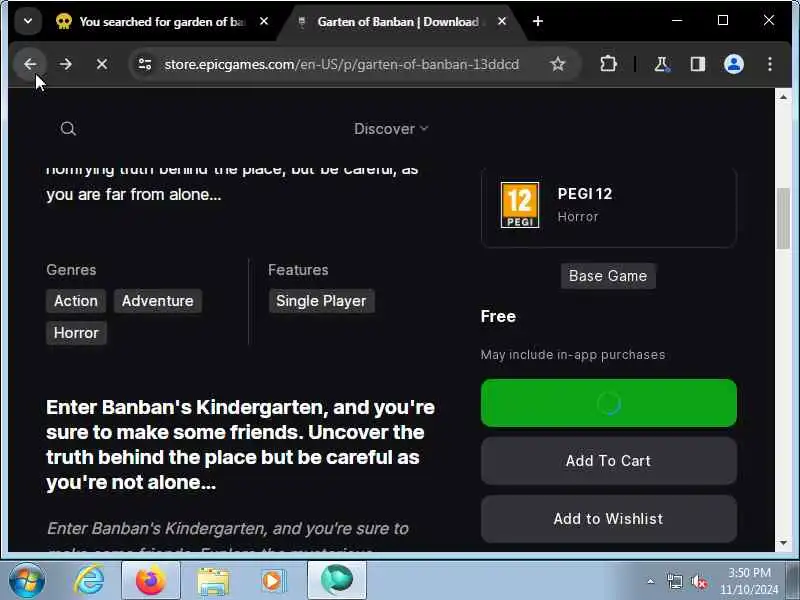Open File Explorer from taskbar
The image size is (800, 600).
coord(213,581)
